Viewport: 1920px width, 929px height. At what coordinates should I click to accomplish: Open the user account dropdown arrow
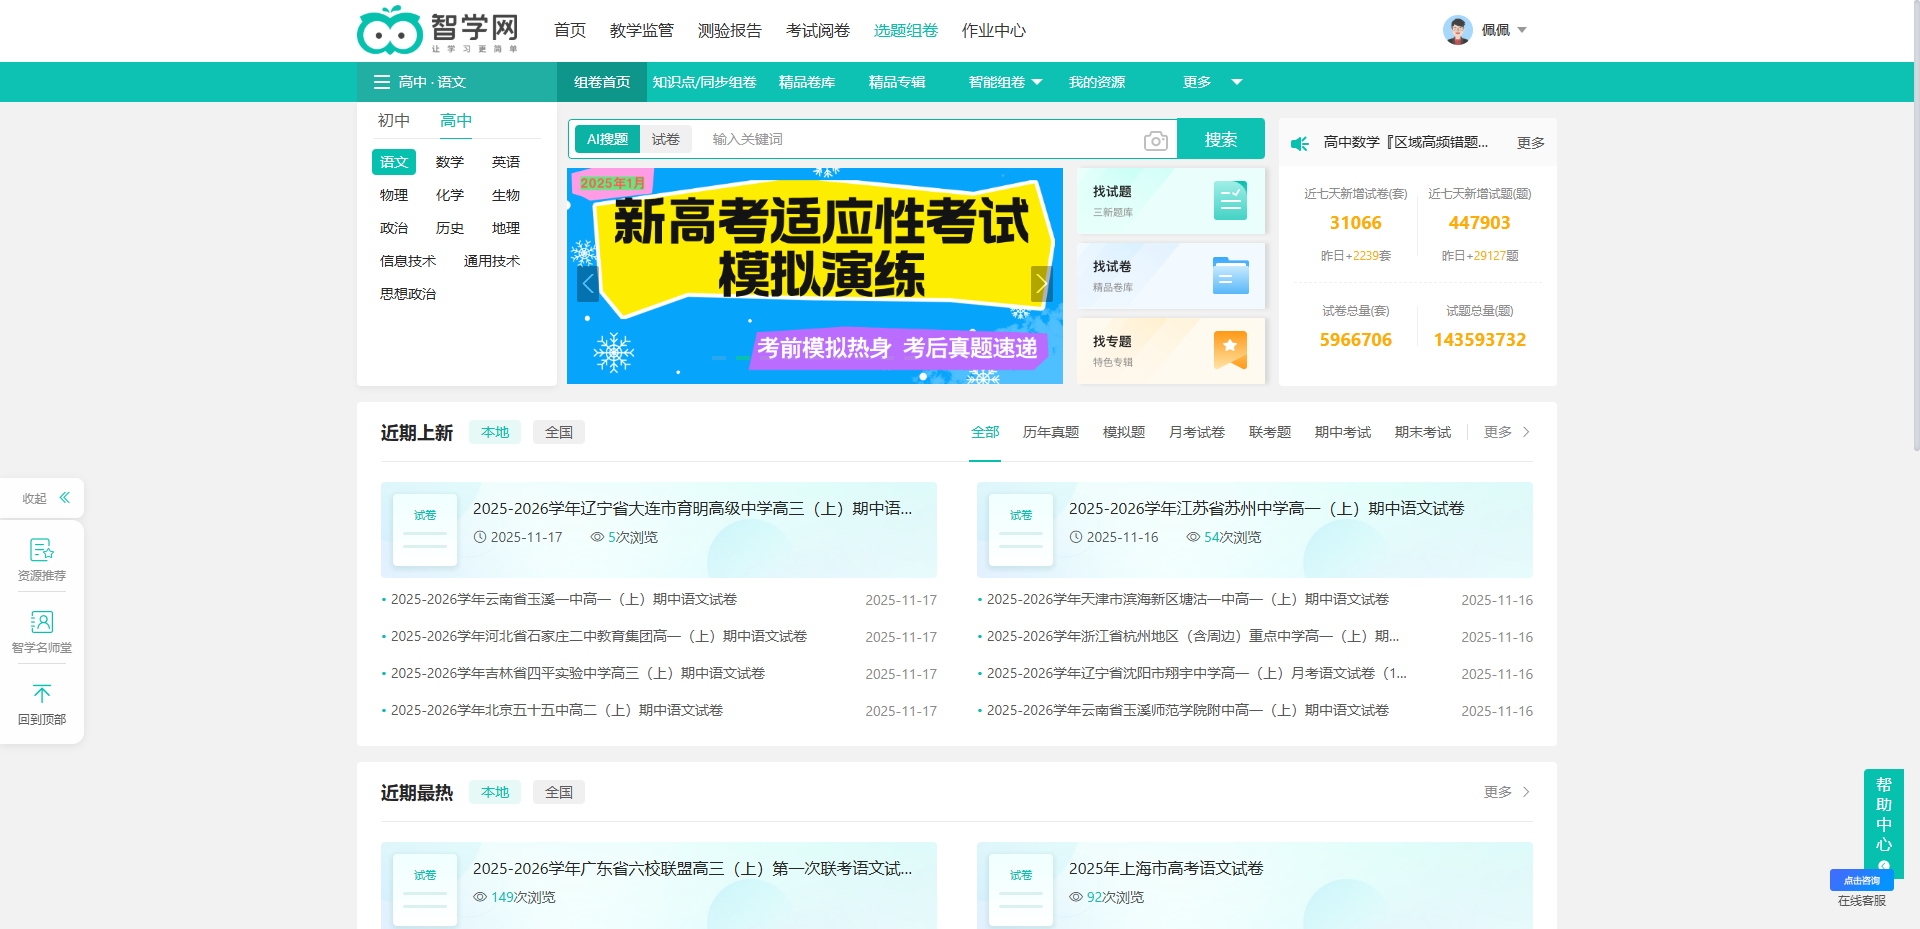[1522, 30]
